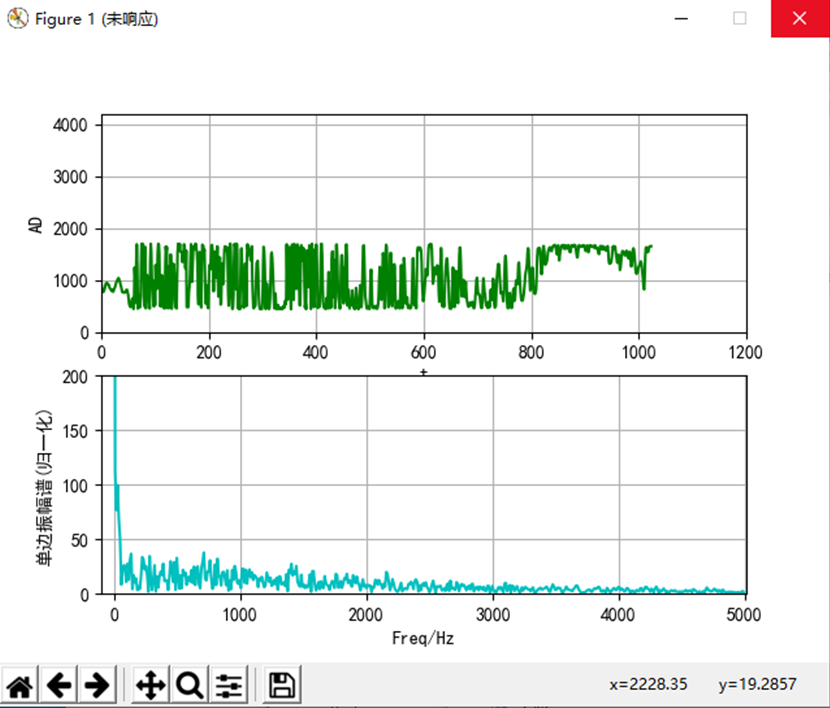
Task: Save the figure with floppy icon
Action: [282, 685]
